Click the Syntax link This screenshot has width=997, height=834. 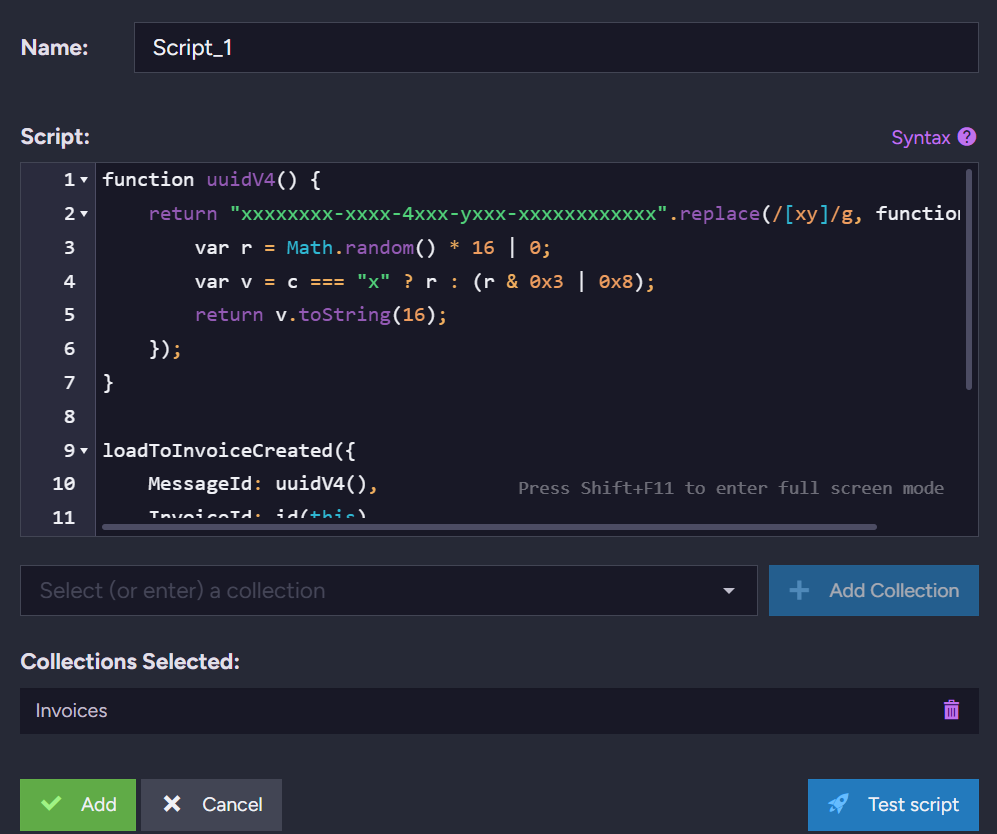[920, 137]
